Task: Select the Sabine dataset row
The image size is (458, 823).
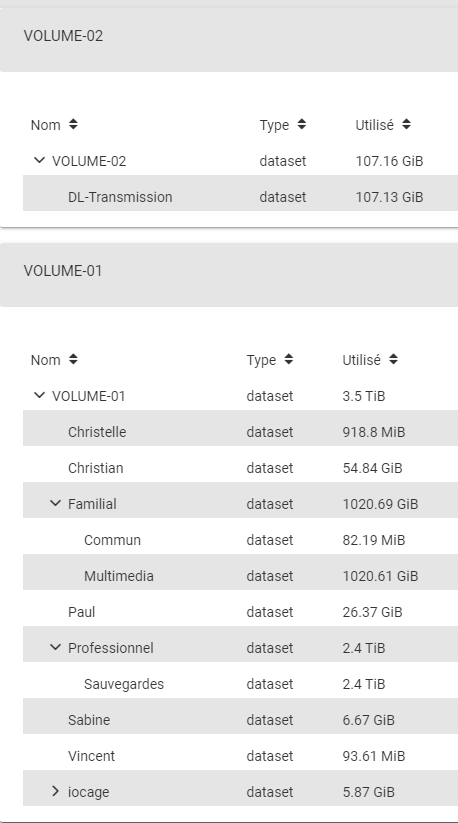Action: (240, 720)
